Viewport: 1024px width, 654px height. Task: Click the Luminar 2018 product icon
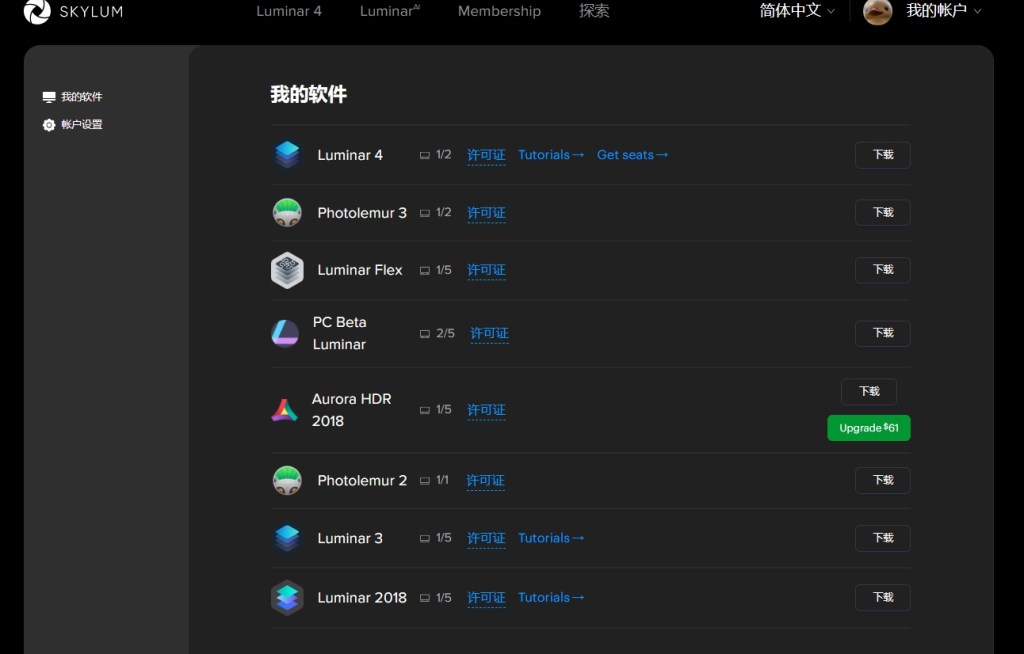(x=287, y=598)
